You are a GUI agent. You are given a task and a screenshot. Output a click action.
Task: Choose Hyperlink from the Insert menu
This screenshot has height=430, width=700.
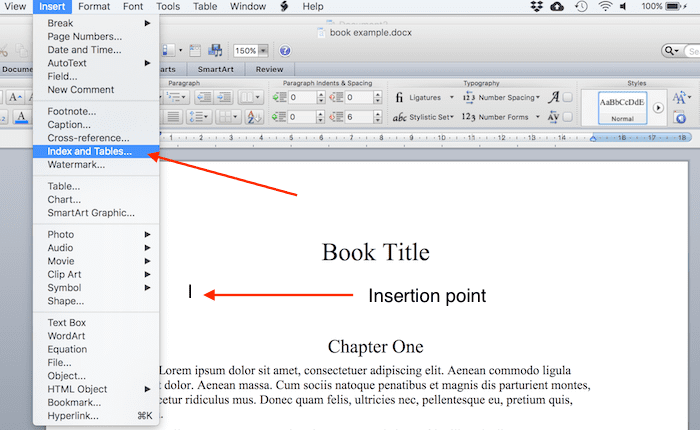coord(96,416)
